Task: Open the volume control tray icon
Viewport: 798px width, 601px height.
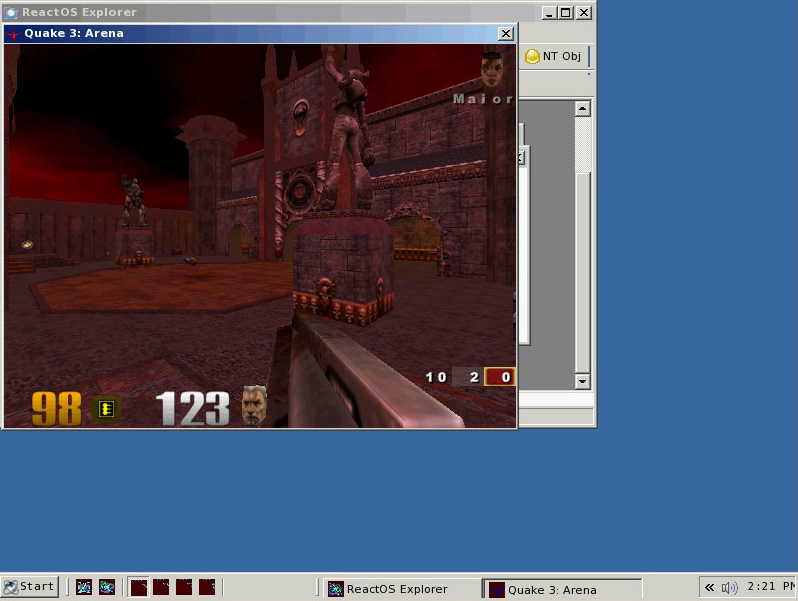Action: 729,588
